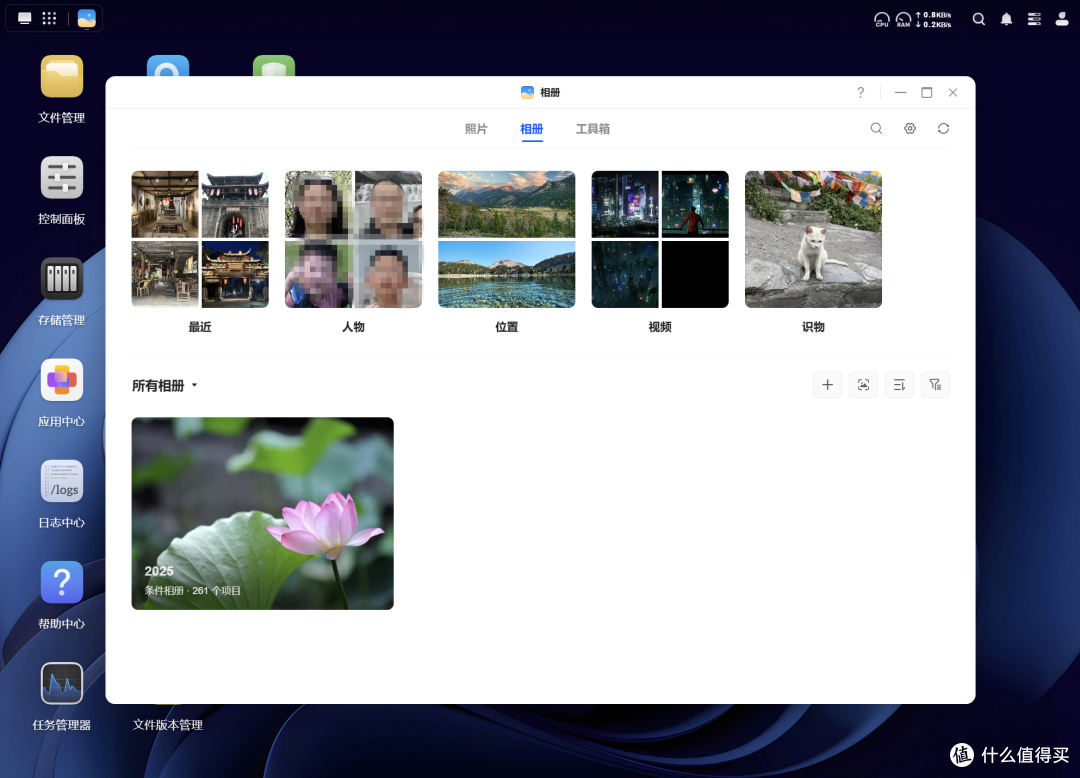The image size is (1080, 778).
Task: Click the network speed indicator
Action: pos(934,19)
